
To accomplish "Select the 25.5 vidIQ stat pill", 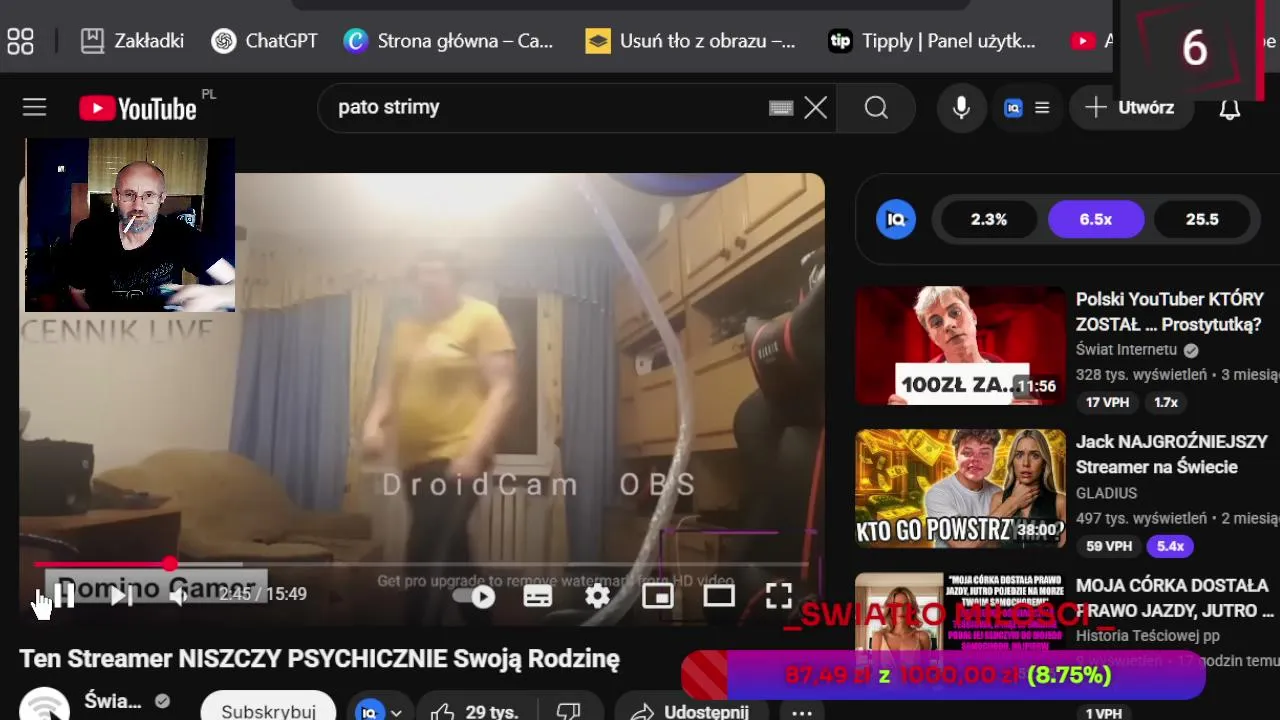I will (1202, 219).
